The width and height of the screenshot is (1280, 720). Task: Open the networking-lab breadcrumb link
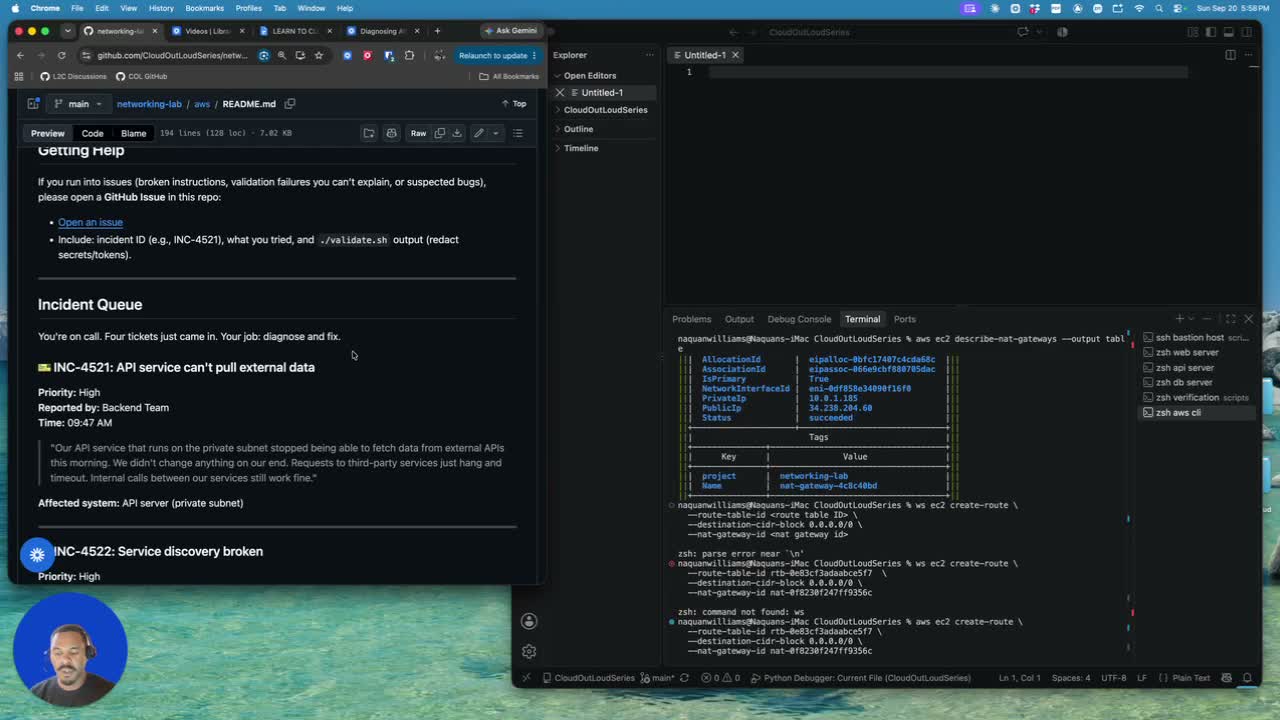(149, 104)
